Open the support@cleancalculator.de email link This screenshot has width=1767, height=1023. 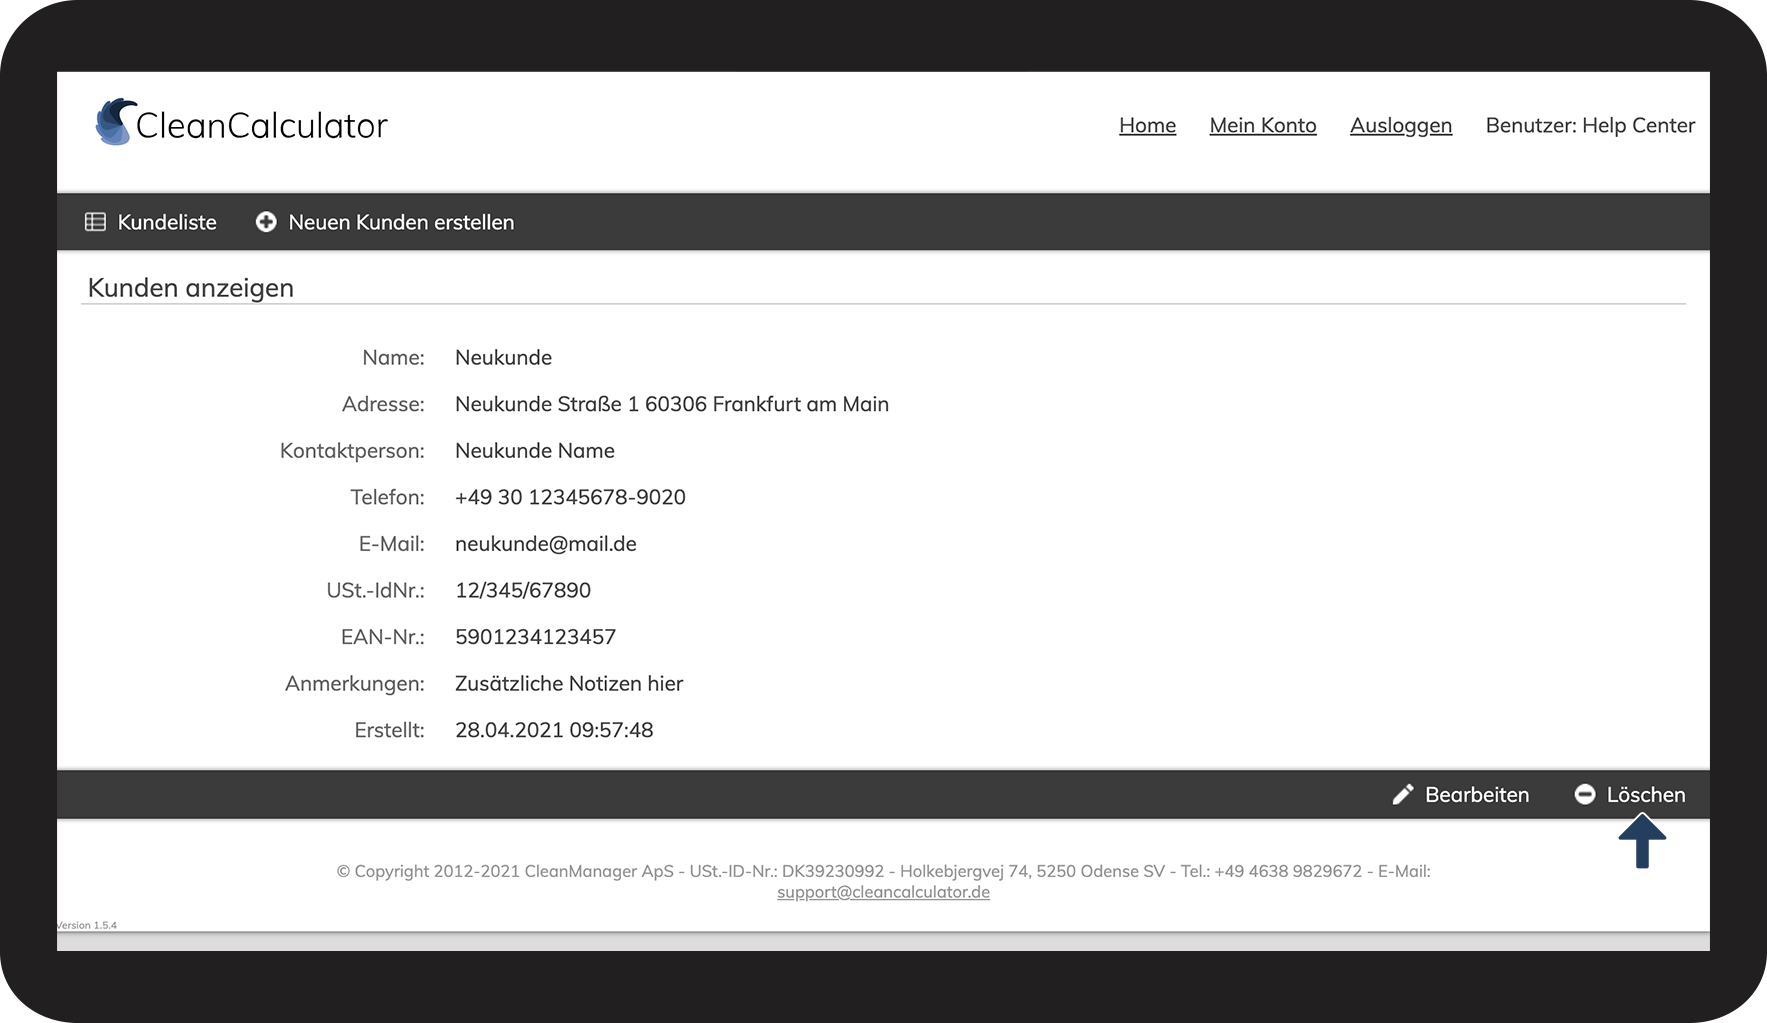883,892
